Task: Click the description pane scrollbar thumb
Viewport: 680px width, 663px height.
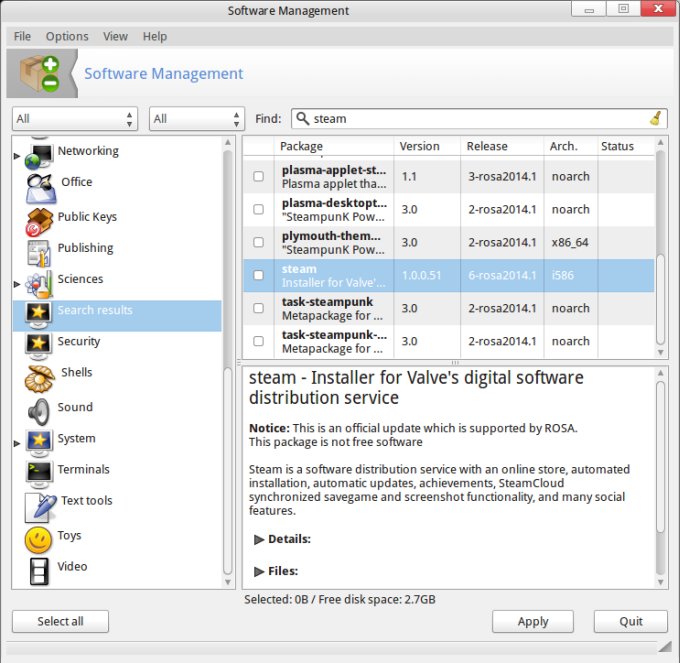Action: (x=660, y=457)
